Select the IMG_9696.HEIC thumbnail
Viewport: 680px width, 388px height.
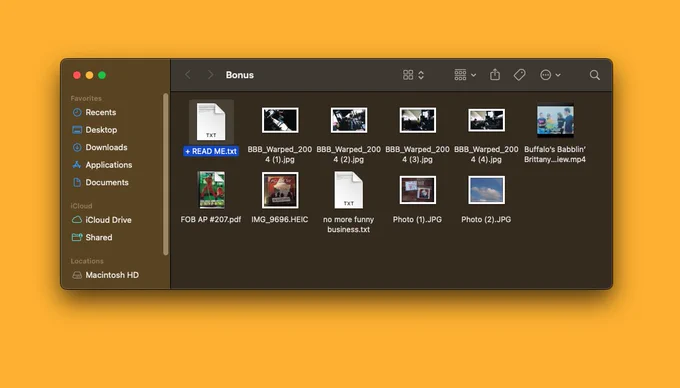pos(280,190)
